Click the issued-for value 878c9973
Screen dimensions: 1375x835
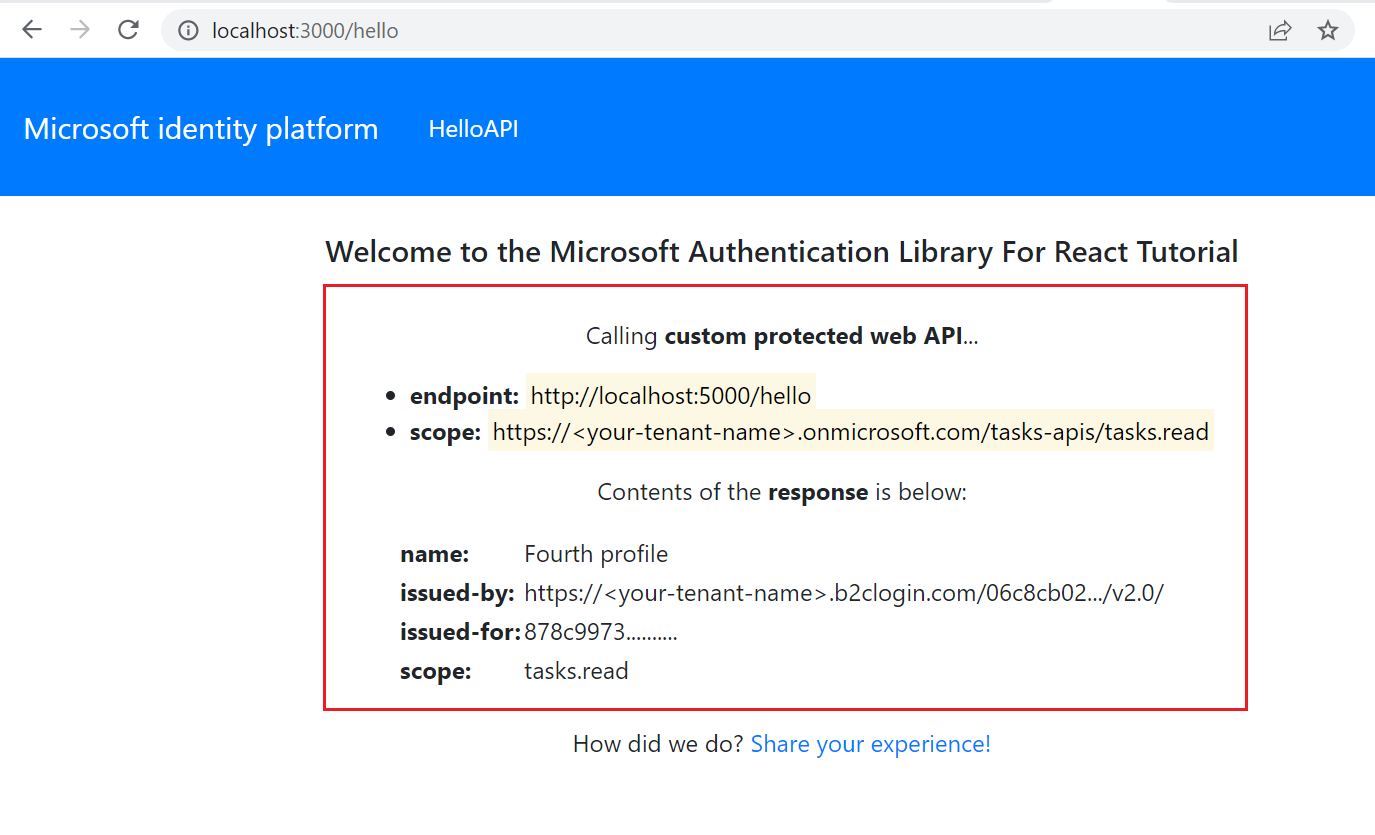click(601, 632)
